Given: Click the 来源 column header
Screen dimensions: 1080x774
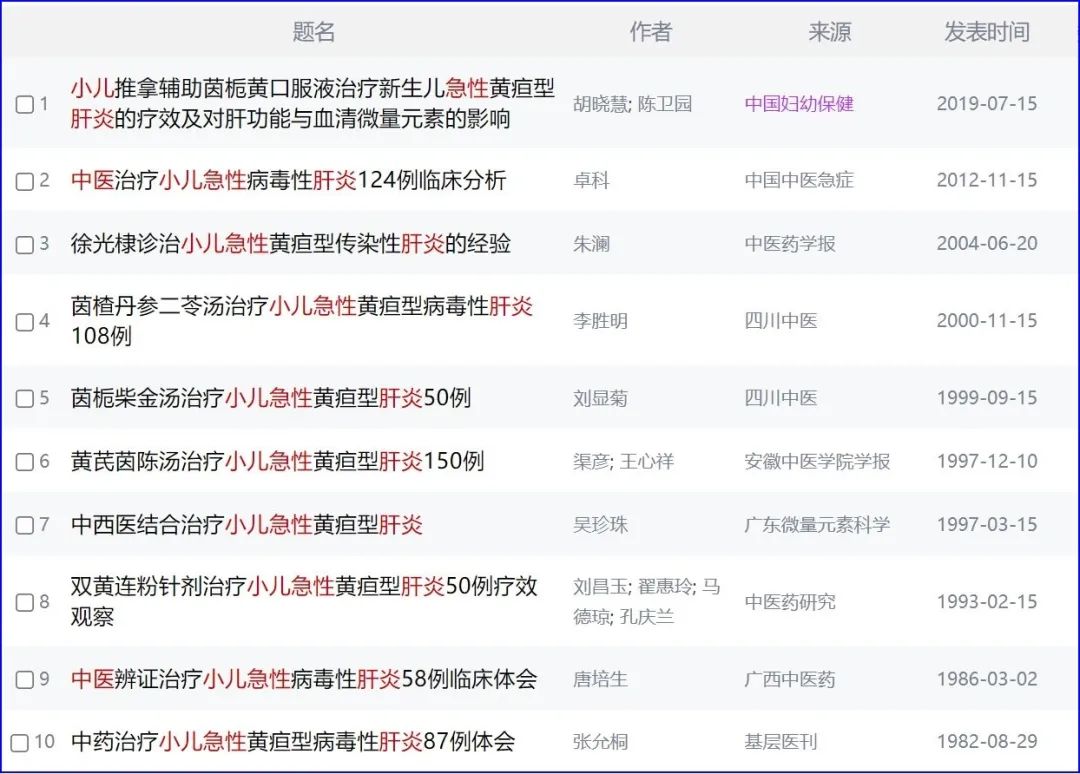Looking at the screenshot, I should point(831,31).
